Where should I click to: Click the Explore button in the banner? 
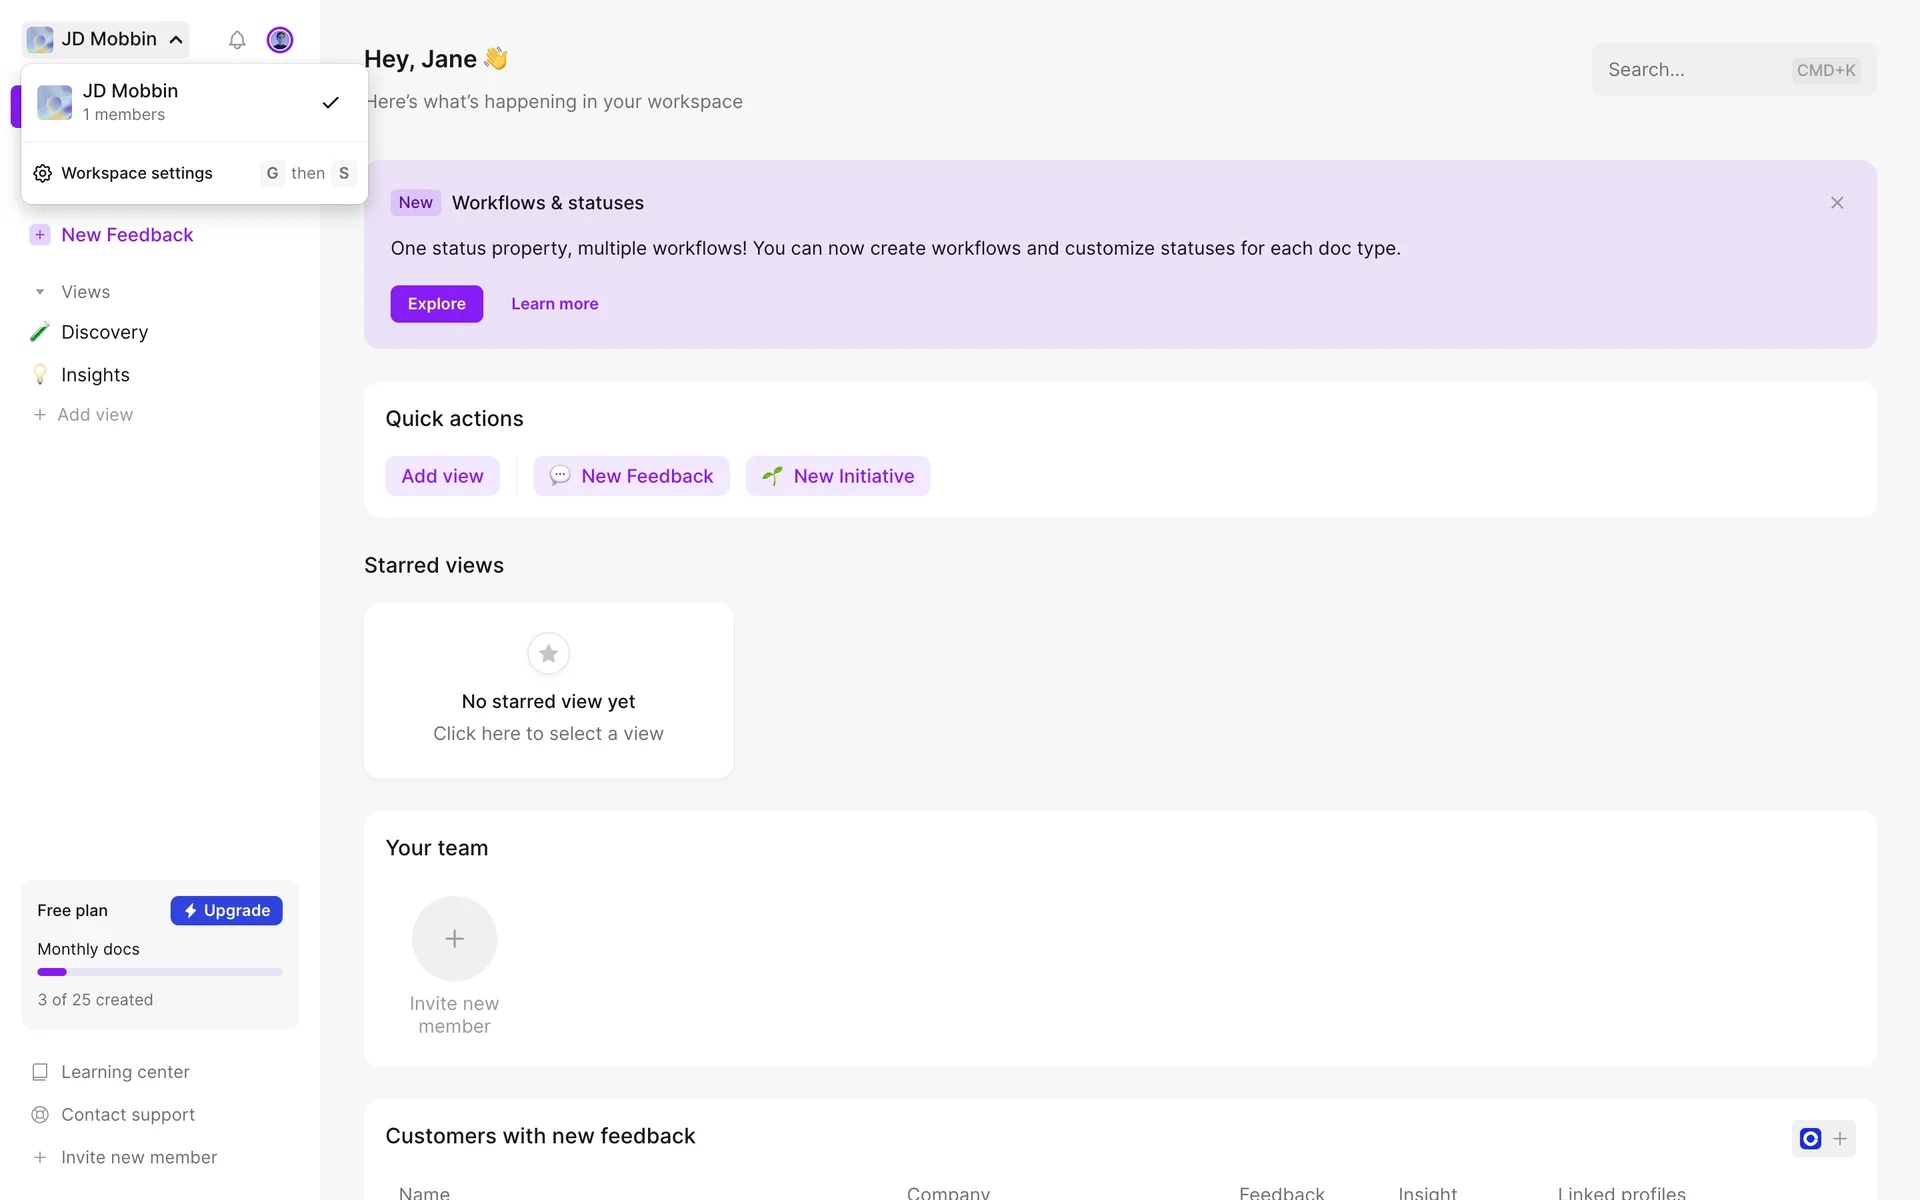436,304
